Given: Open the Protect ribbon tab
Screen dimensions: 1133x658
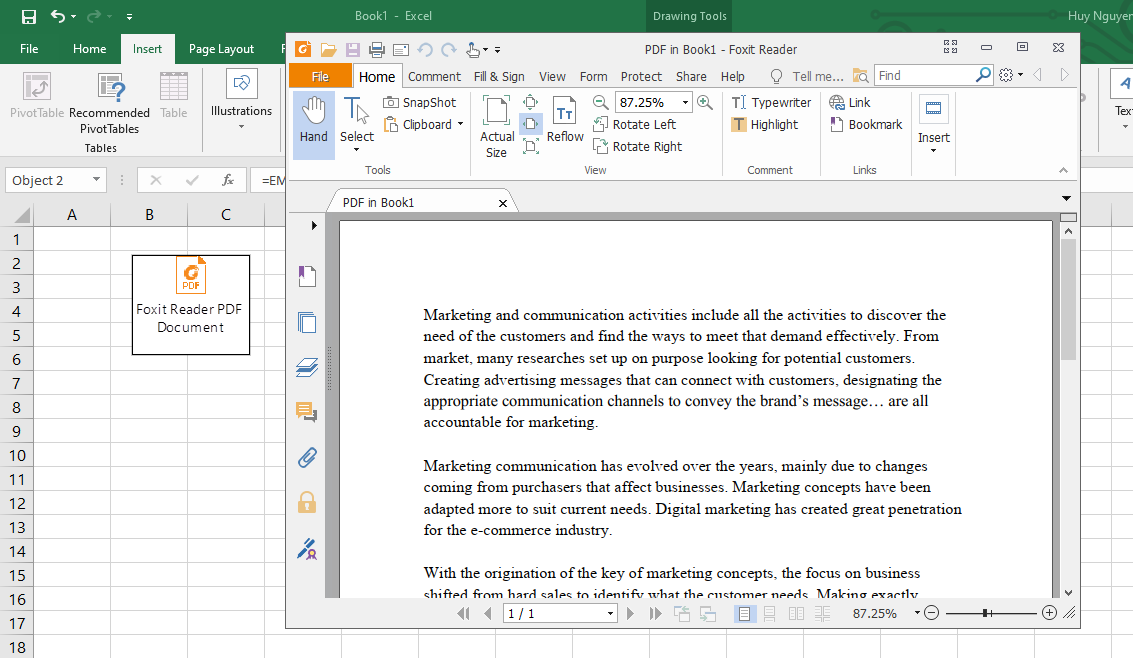Looking at the screenshot, I should pos(641,76).
